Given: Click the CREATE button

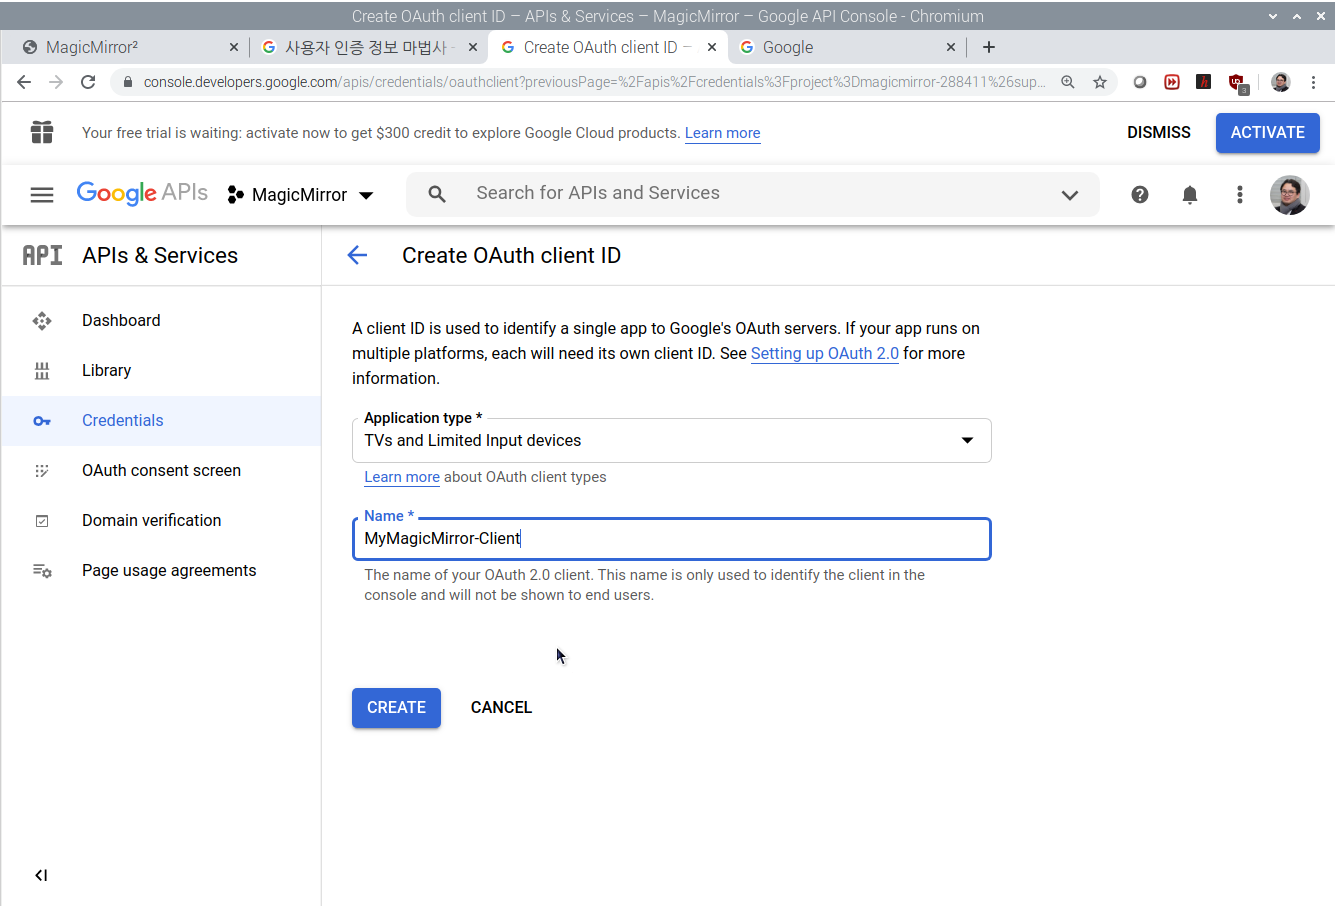Looking at the screenshot, I should pyautogui.click(x=396, y=707).
